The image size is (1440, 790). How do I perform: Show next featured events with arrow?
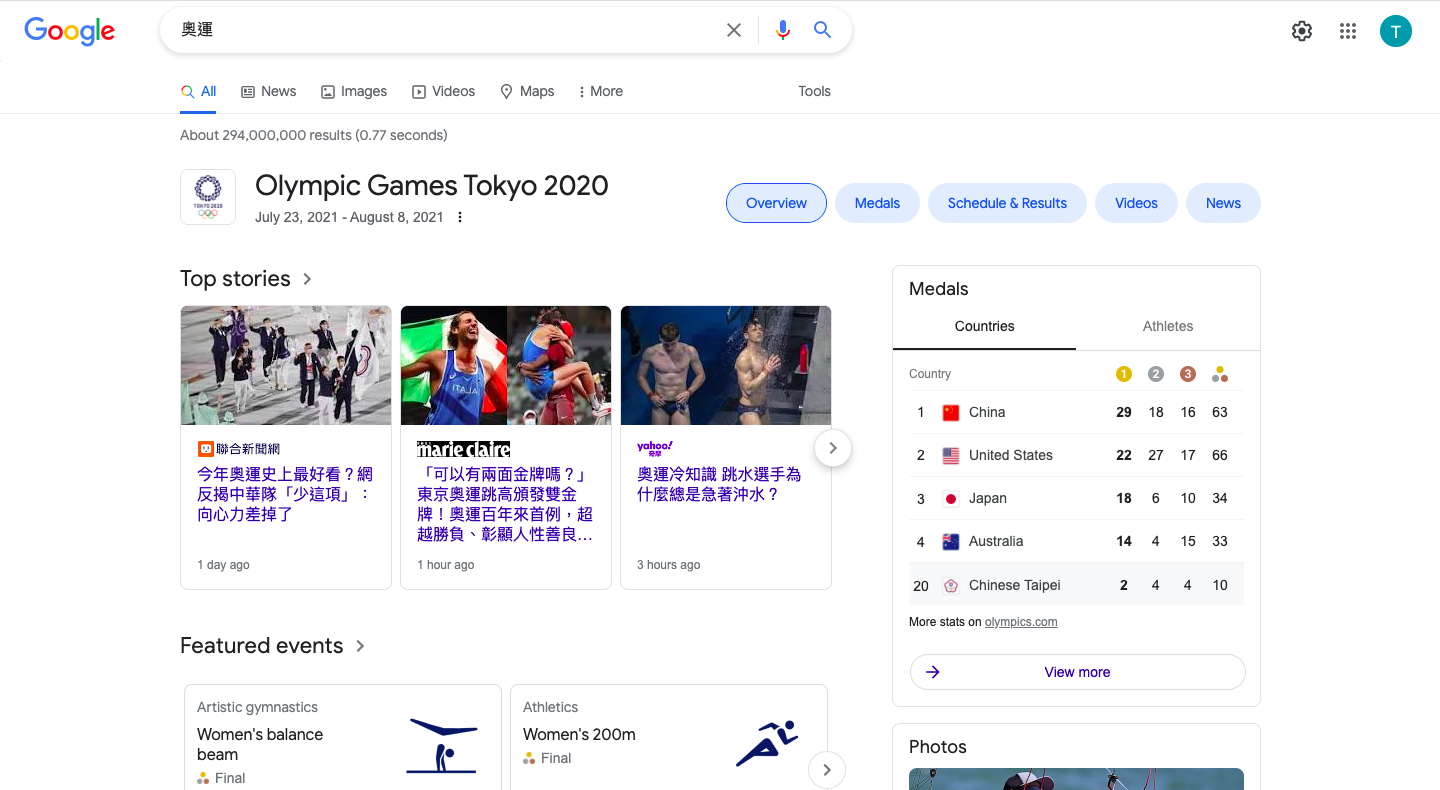827,770
